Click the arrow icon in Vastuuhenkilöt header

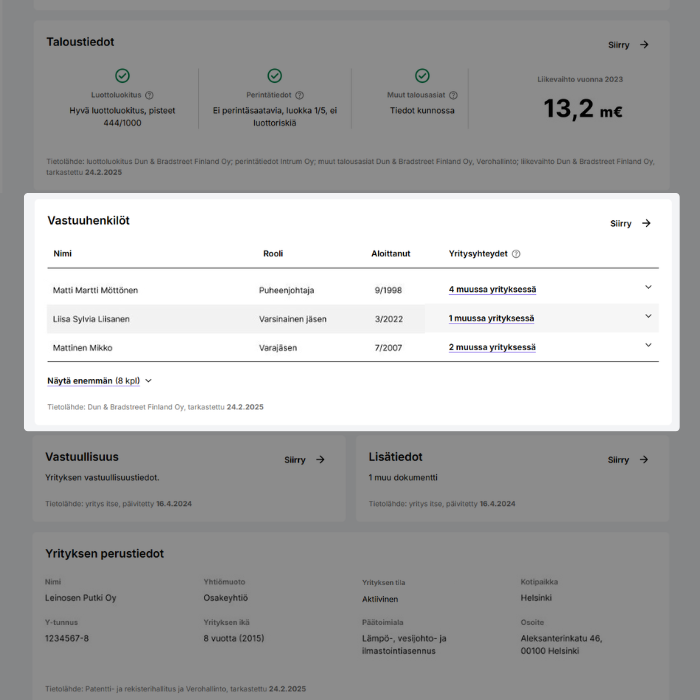point(646,223)
